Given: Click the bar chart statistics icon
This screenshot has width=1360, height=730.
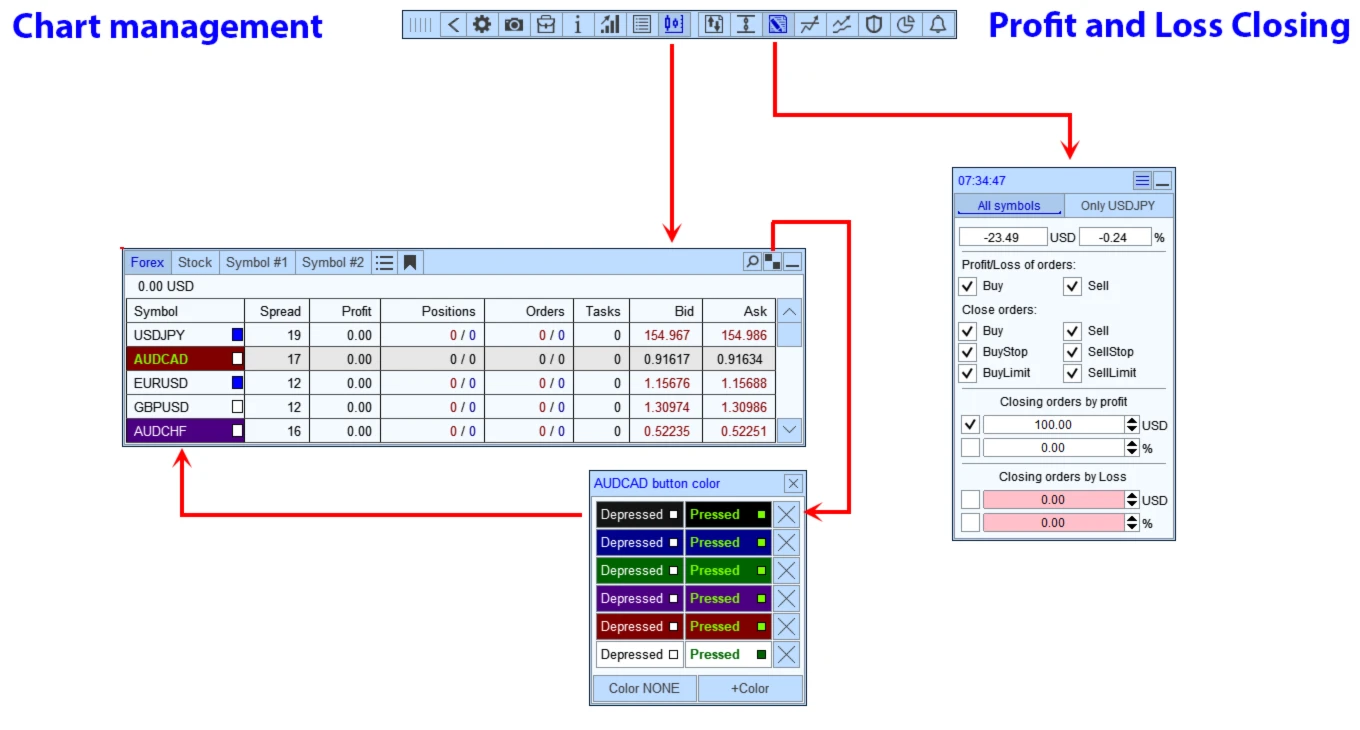Looking at the screenshot, I should coord(610,24).
